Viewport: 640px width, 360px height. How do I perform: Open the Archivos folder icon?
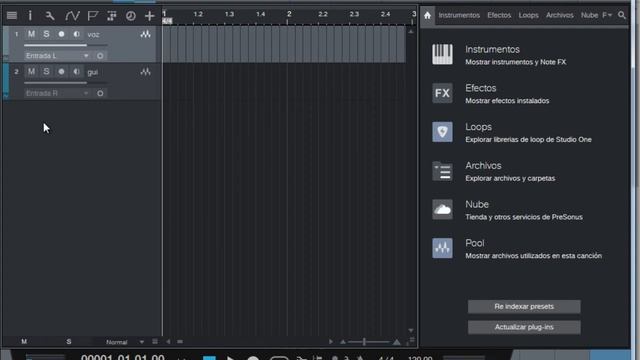[442, 171]
